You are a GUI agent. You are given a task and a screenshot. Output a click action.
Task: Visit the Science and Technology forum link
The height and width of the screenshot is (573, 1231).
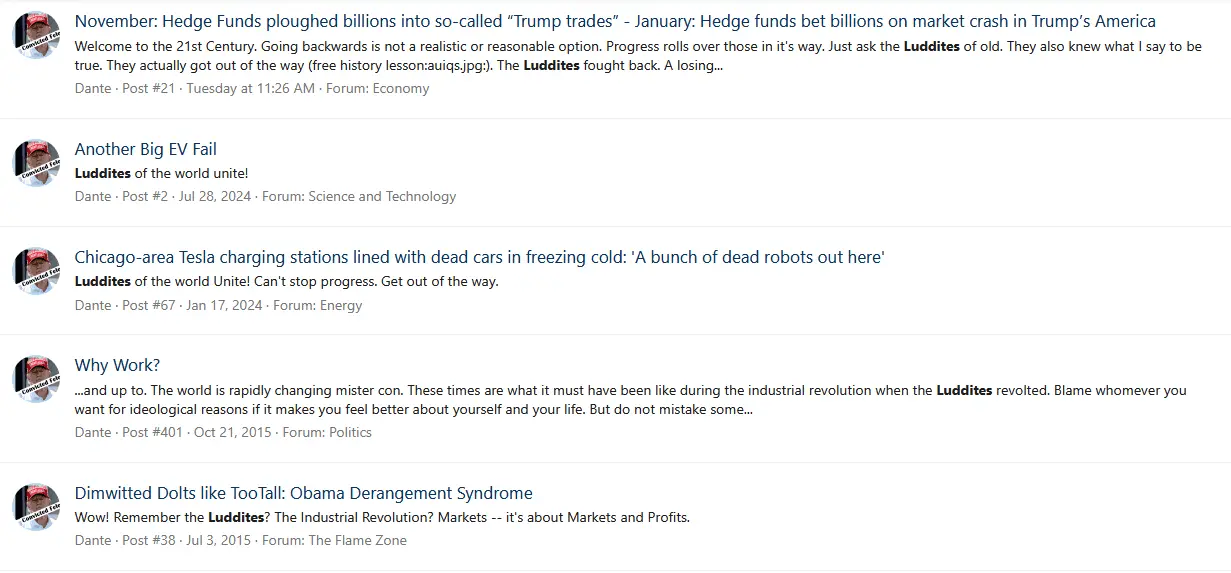point(382,196)
